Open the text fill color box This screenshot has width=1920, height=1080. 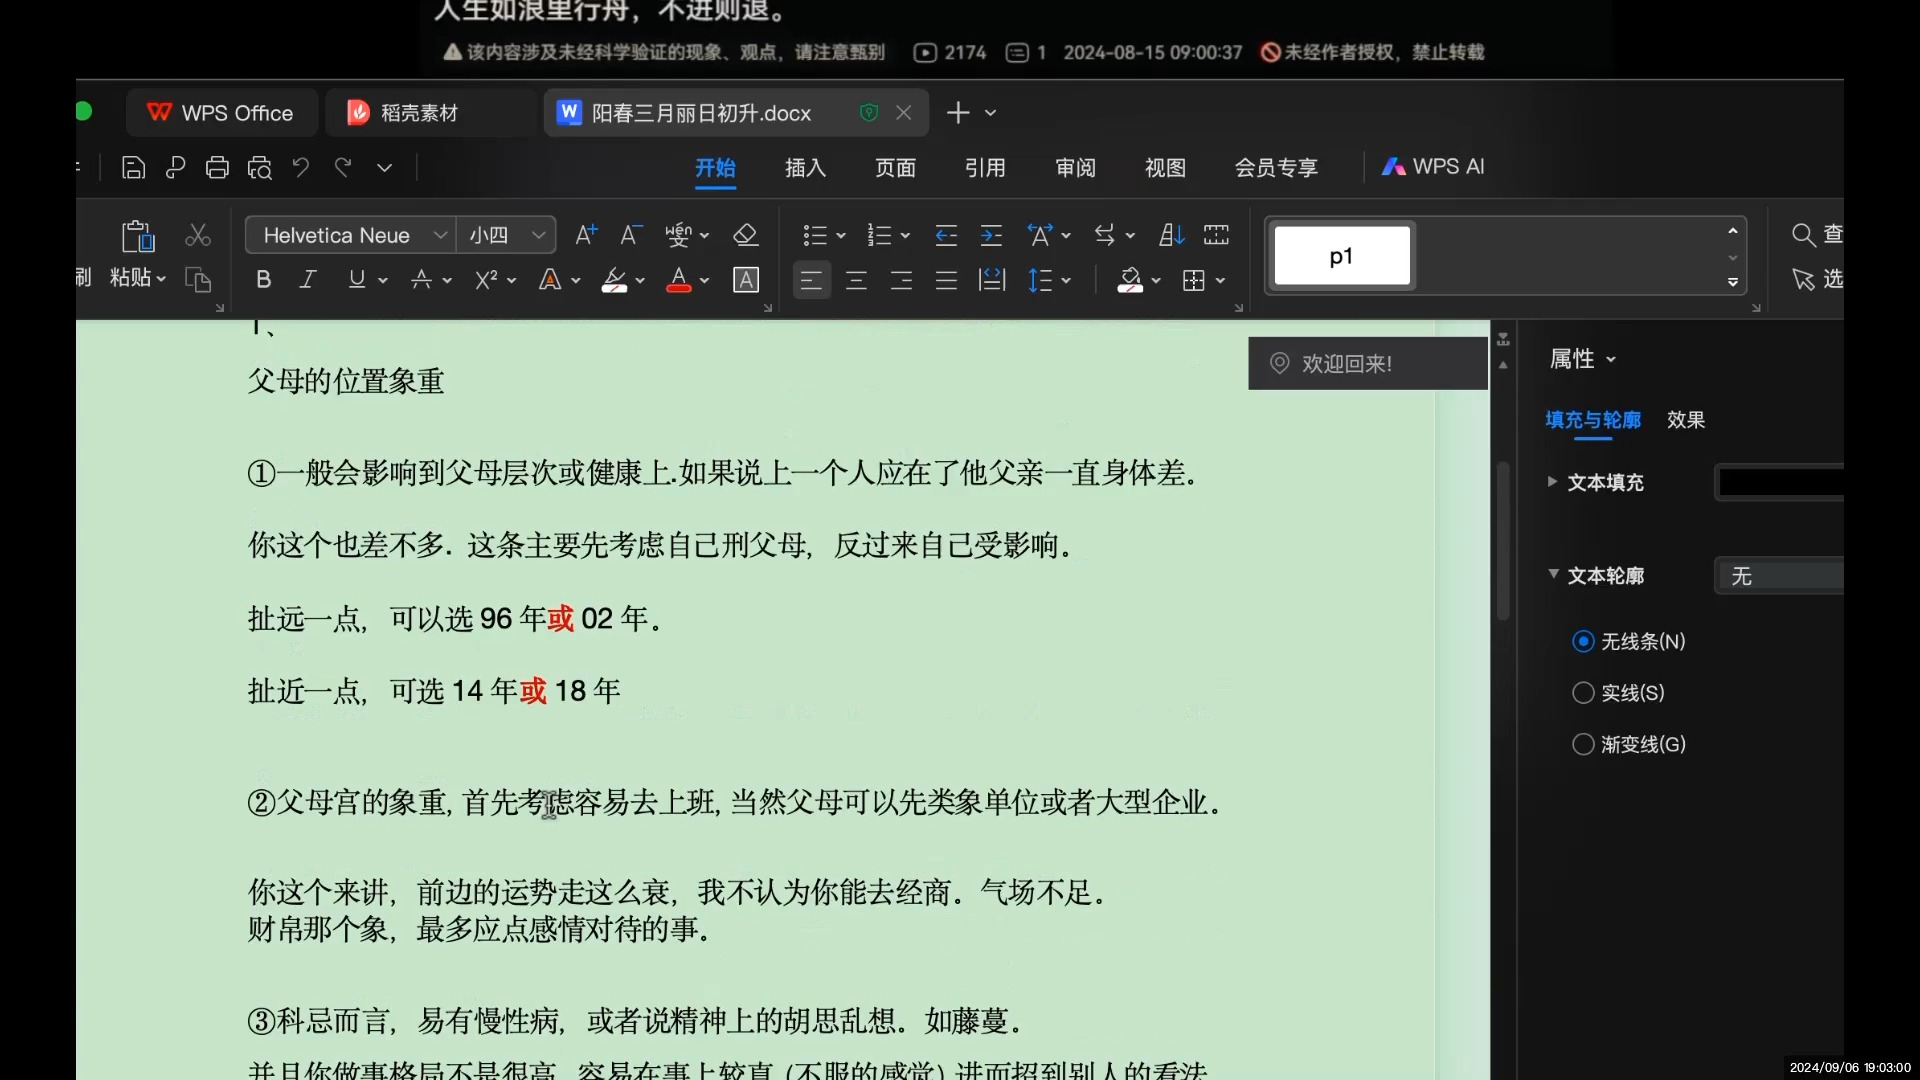pos(1779,483)
